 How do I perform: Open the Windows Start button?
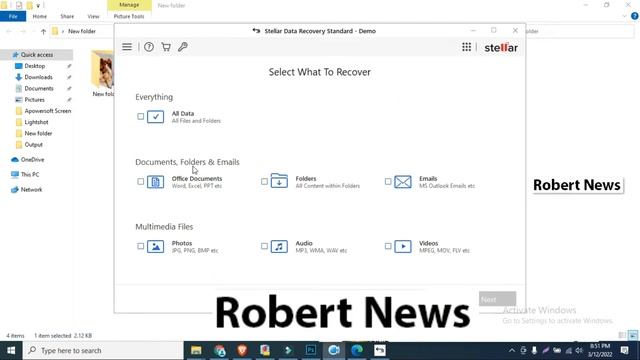11,351
